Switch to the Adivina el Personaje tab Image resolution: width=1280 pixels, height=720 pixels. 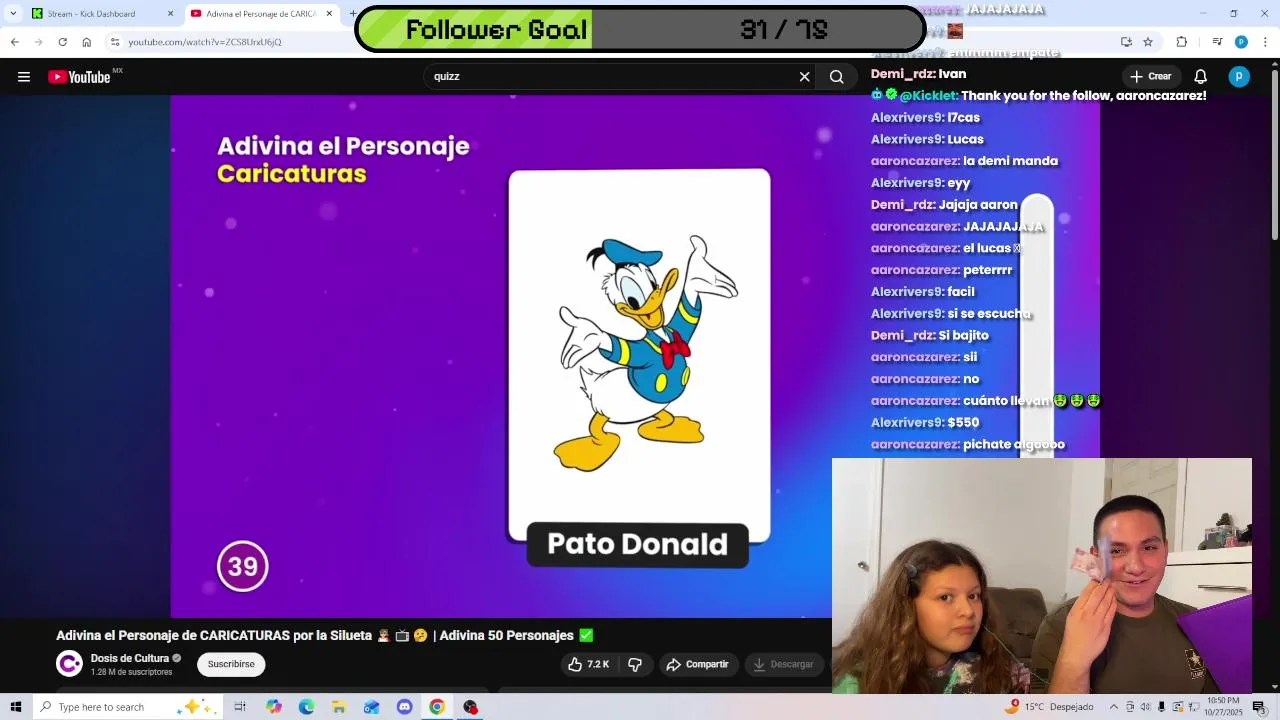click(x=260, y=14)
